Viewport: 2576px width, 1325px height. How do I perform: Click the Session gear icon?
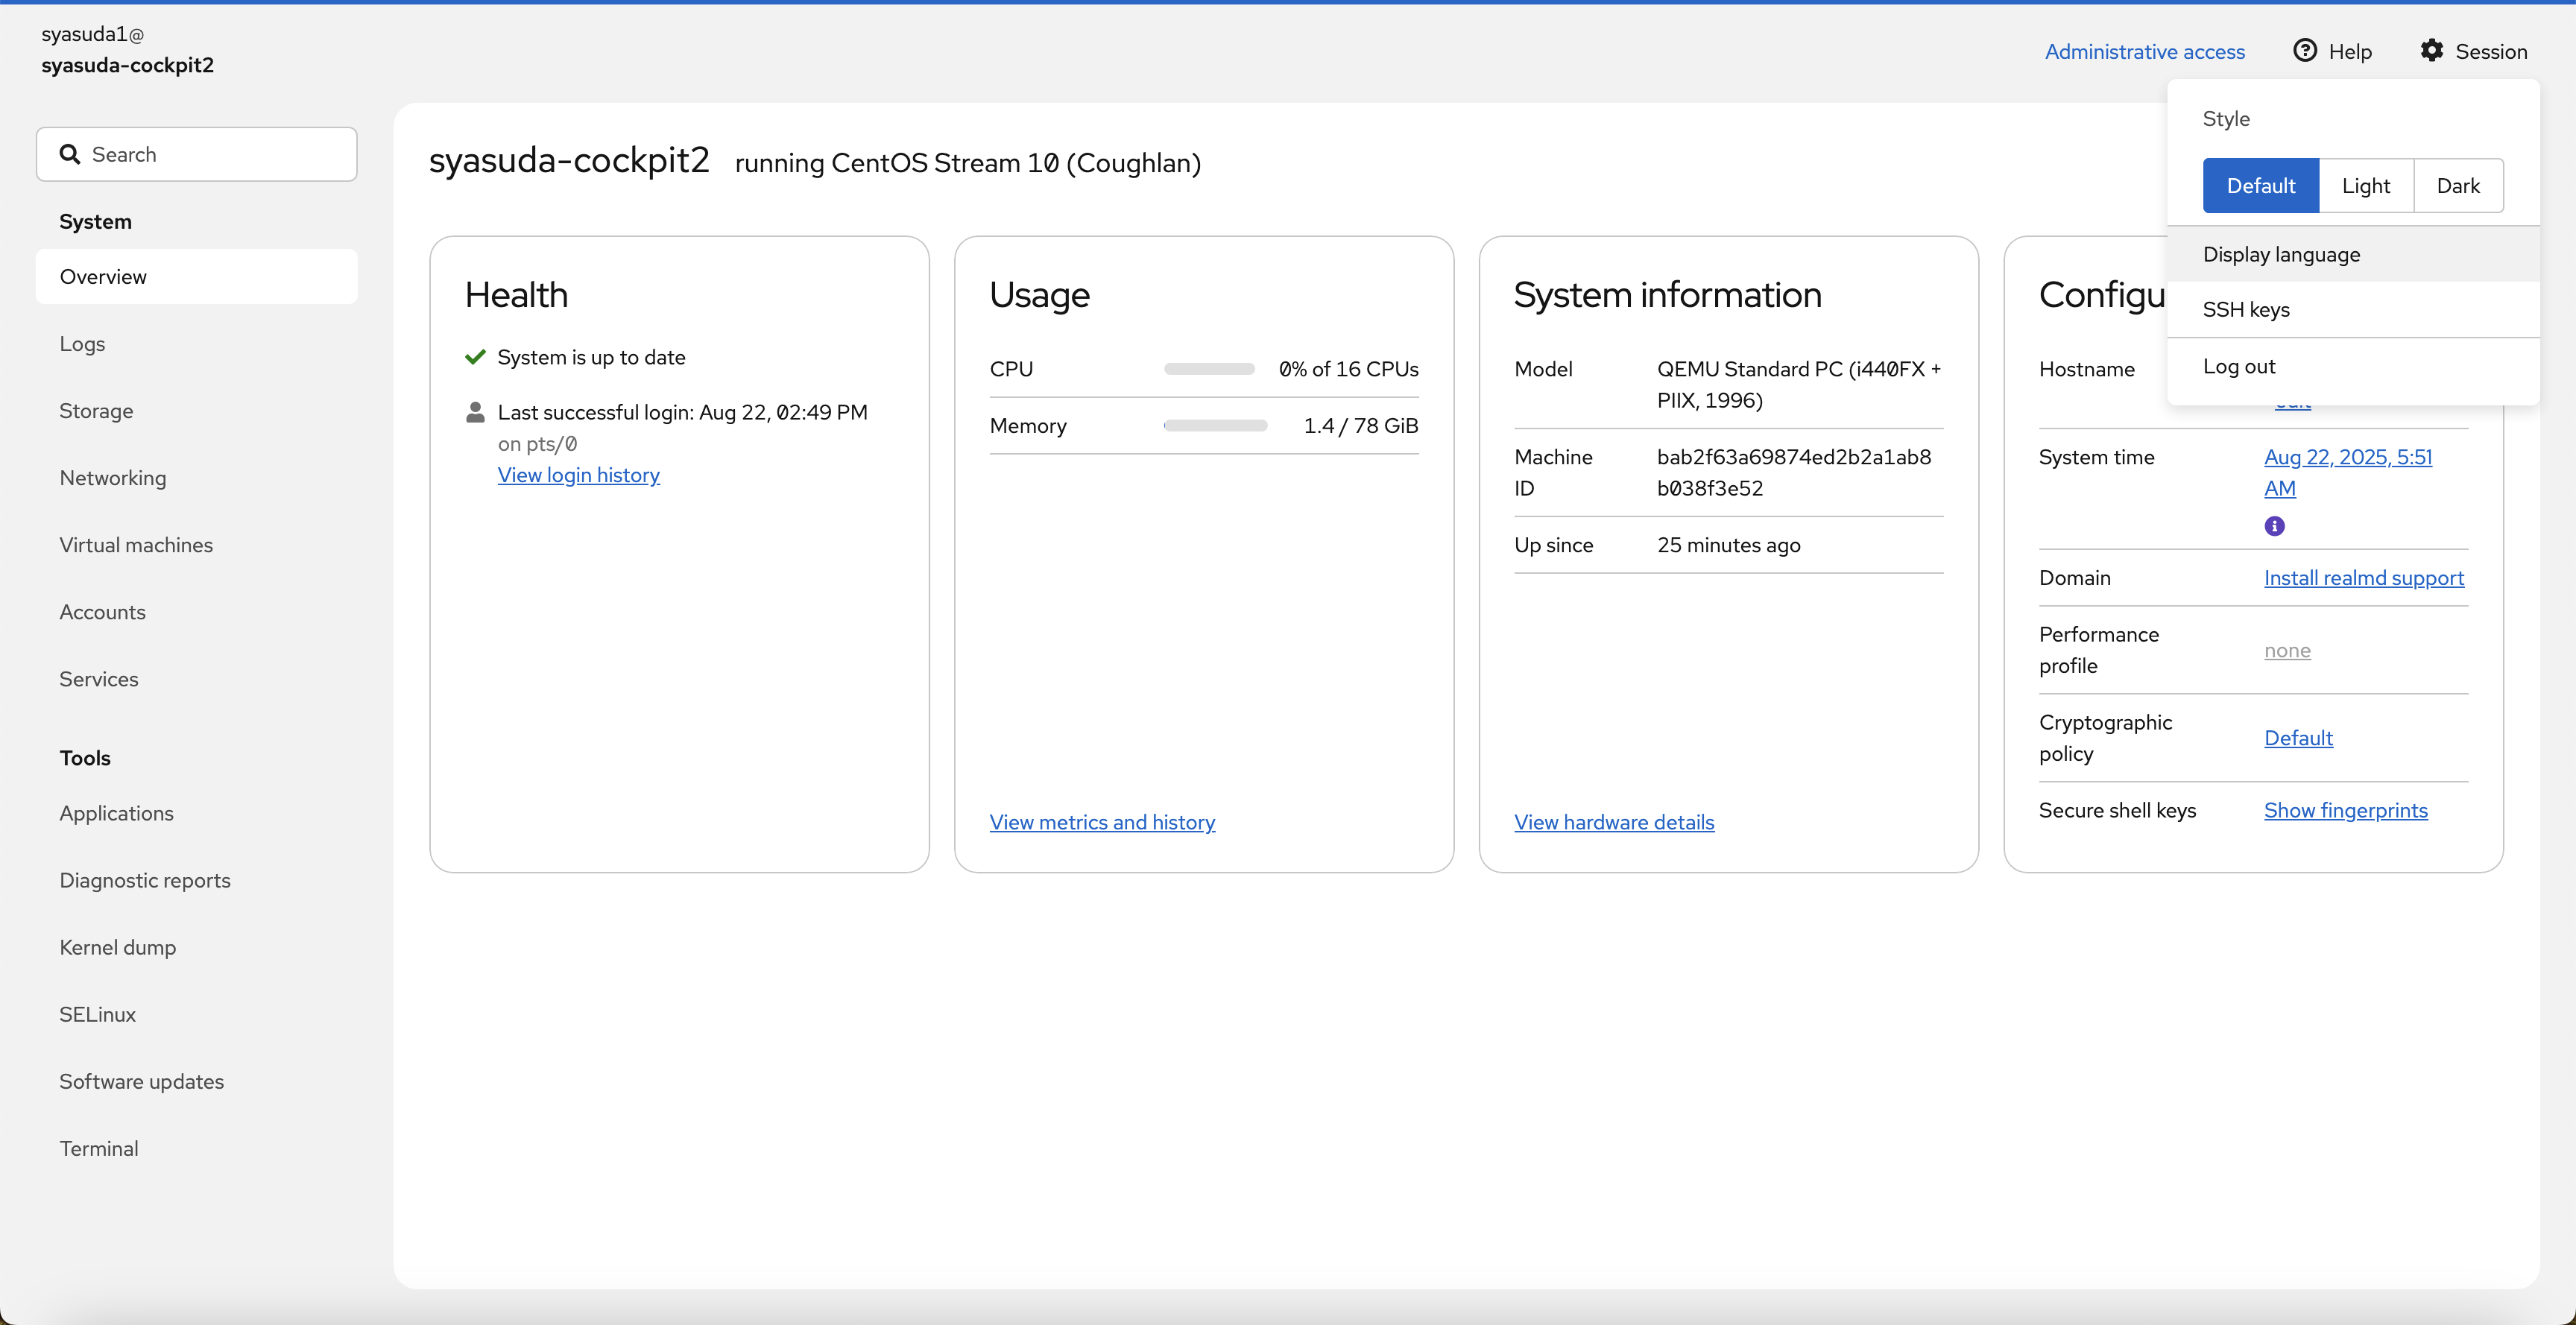(x=2431, y=50)
